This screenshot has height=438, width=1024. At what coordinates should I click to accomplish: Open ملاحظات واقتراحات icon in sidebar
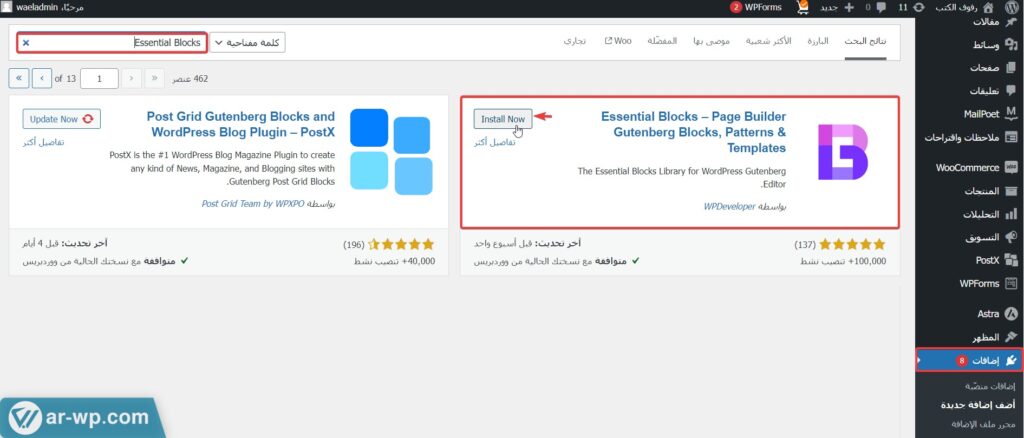tap(1011, 137)
